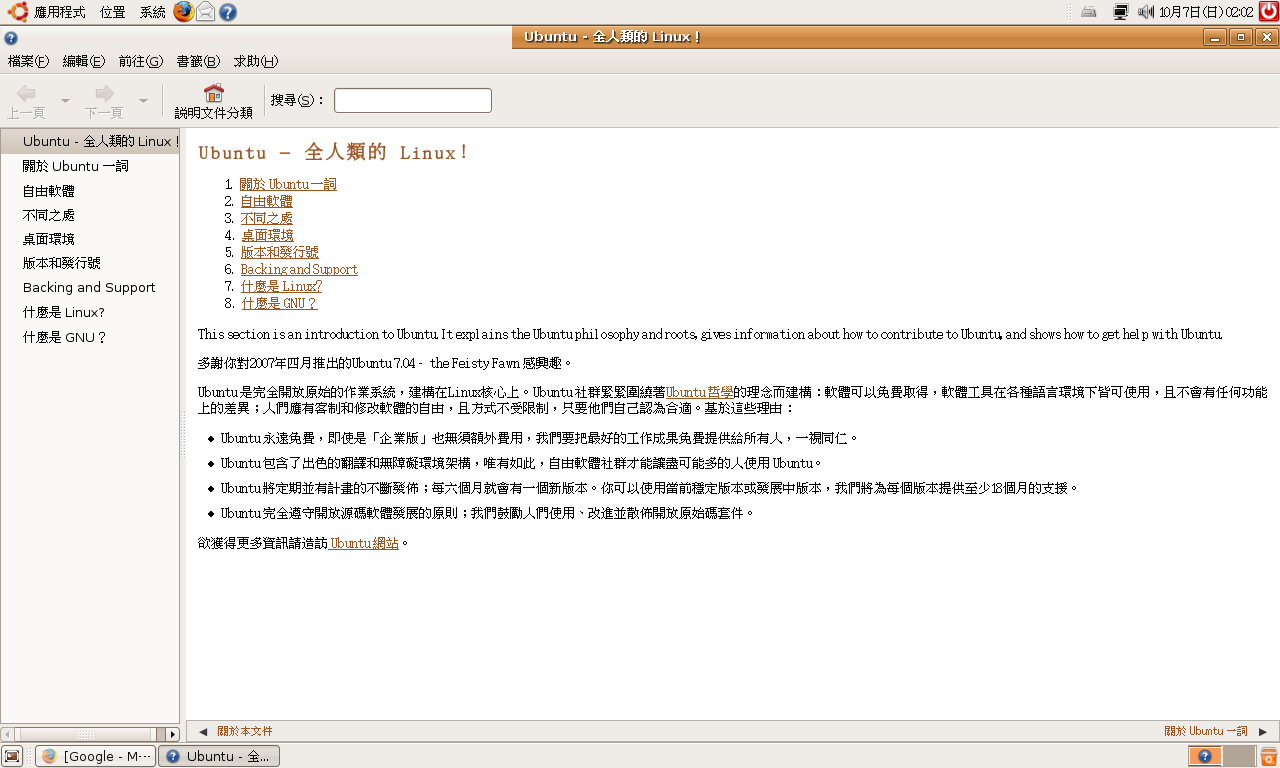Viewport: 1280px width, 768px height.
Task: Click the 說明文件分類 home icon
Action: 213,94
